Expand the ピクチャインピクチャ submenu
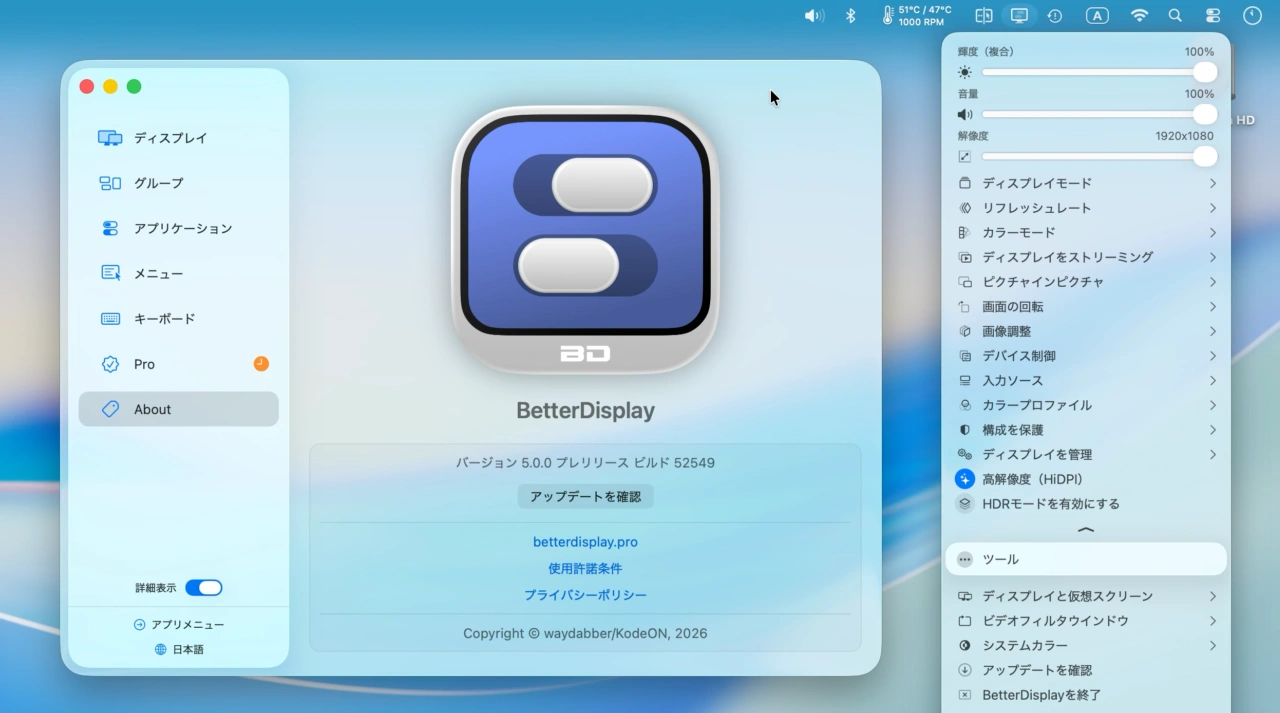This screenshot has height=713, width=1280. click(x=1086, y=282)
